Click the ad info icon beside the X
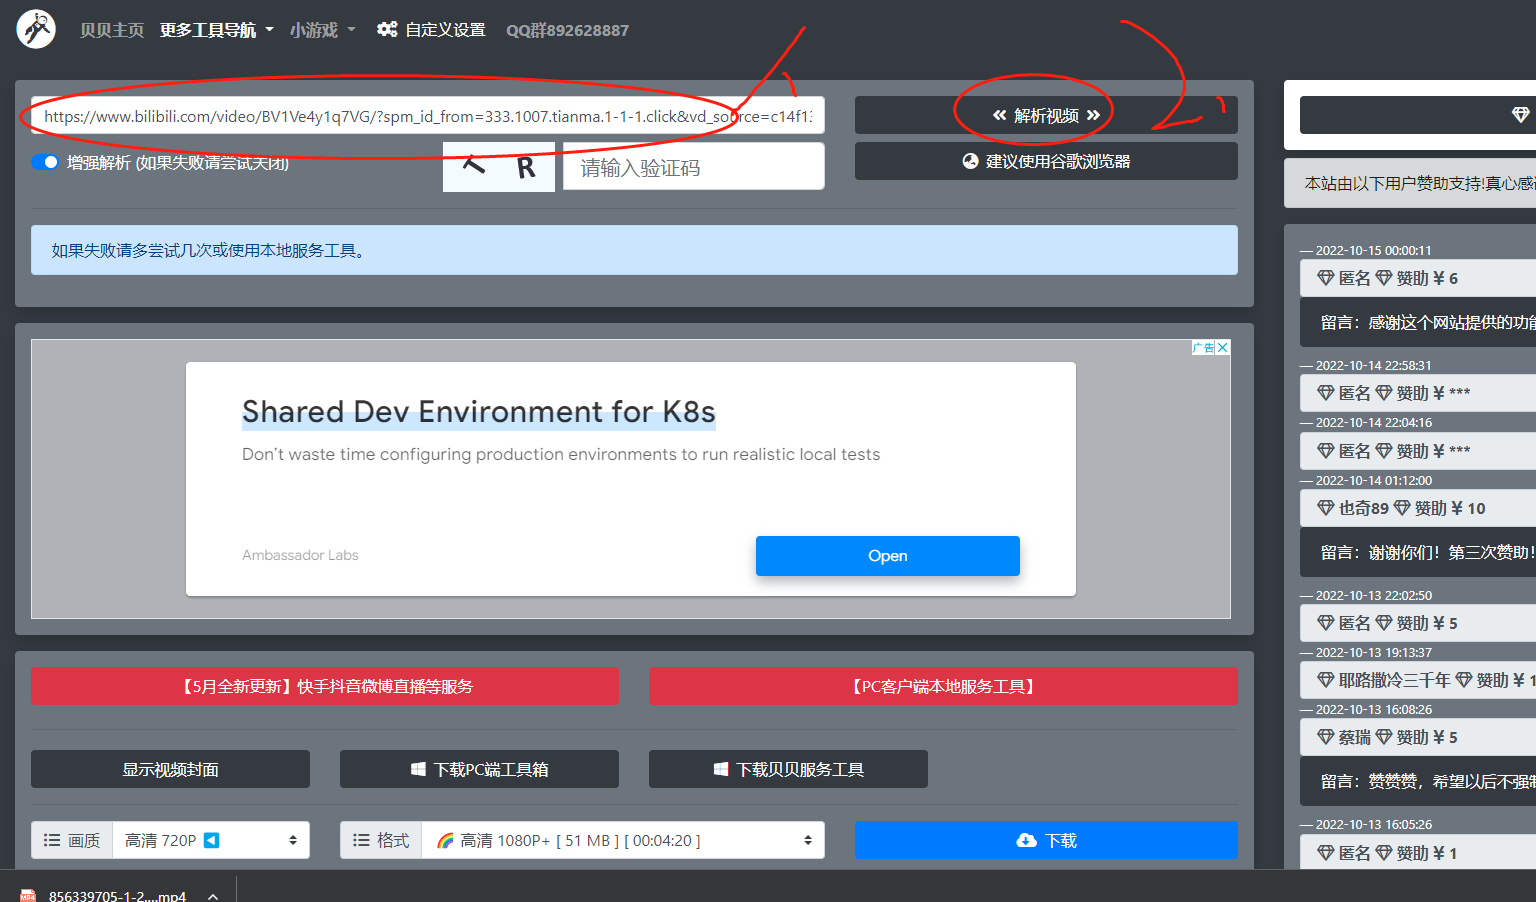This screenshot has height=902, width=1536. click(x=1202, y=348)
